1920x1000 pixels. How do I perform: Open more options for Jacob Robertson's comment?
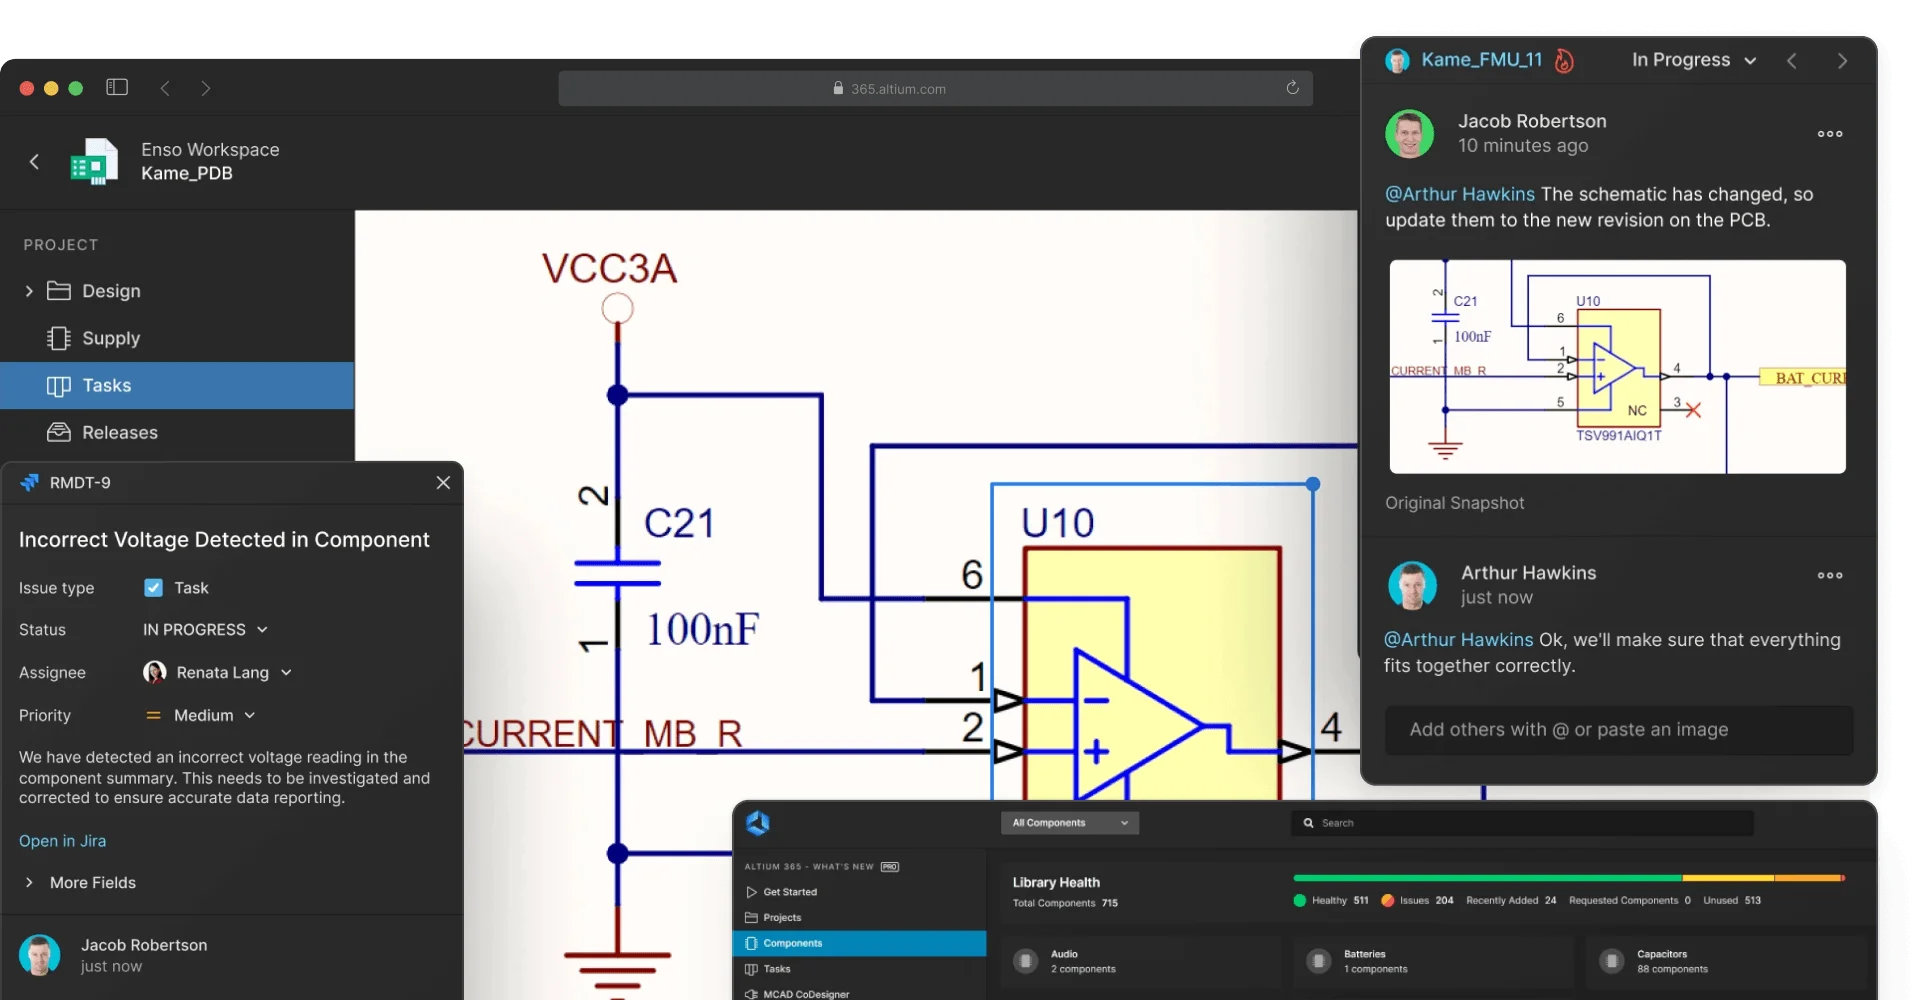[1830, 133]
